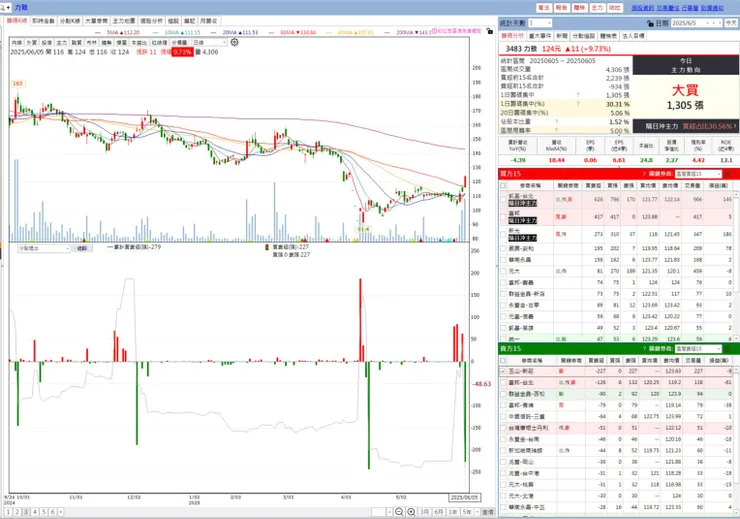Click buyer list scroll-up arrow
Image resolution: width=740 pixels, height=519 pixels.
[736, 194]
